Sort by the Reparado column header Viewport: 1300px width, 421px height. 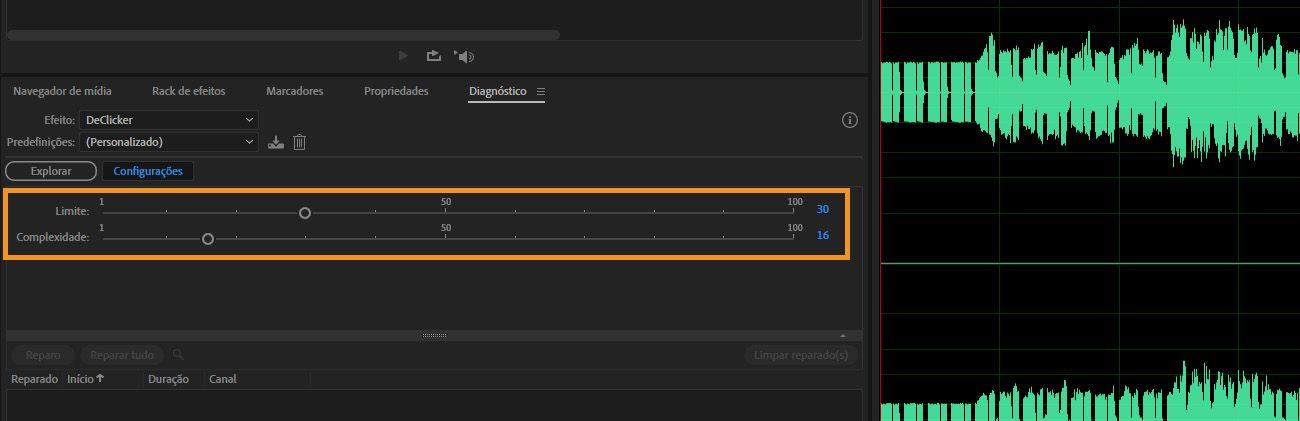tap(34, 380)
